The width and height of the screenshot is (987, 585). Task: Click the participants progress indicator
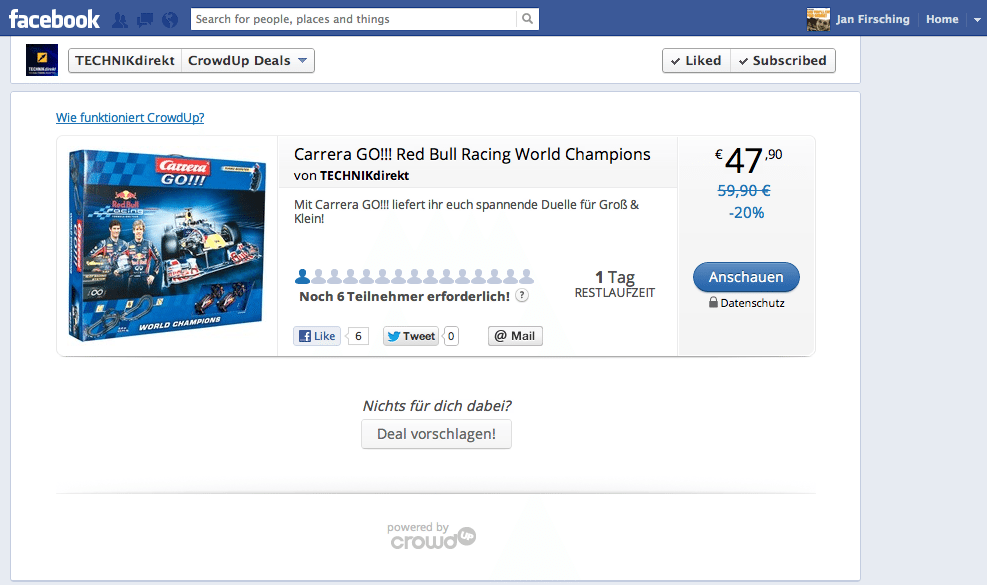pos(414,276)
